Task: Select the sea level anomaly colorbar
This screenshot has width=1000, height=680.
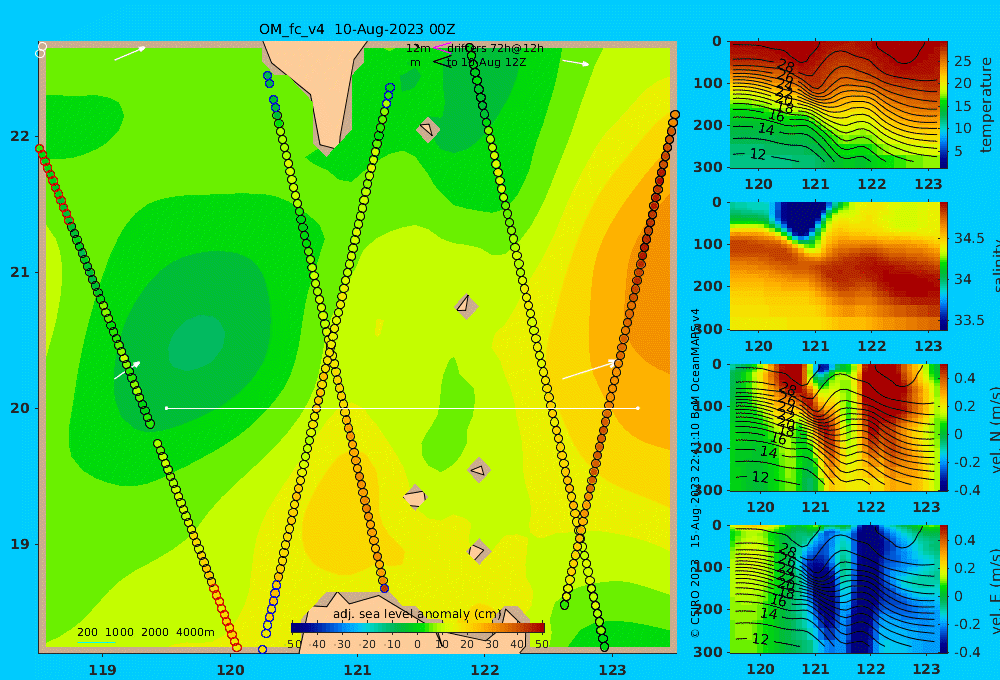Action: tap(418, 628)
